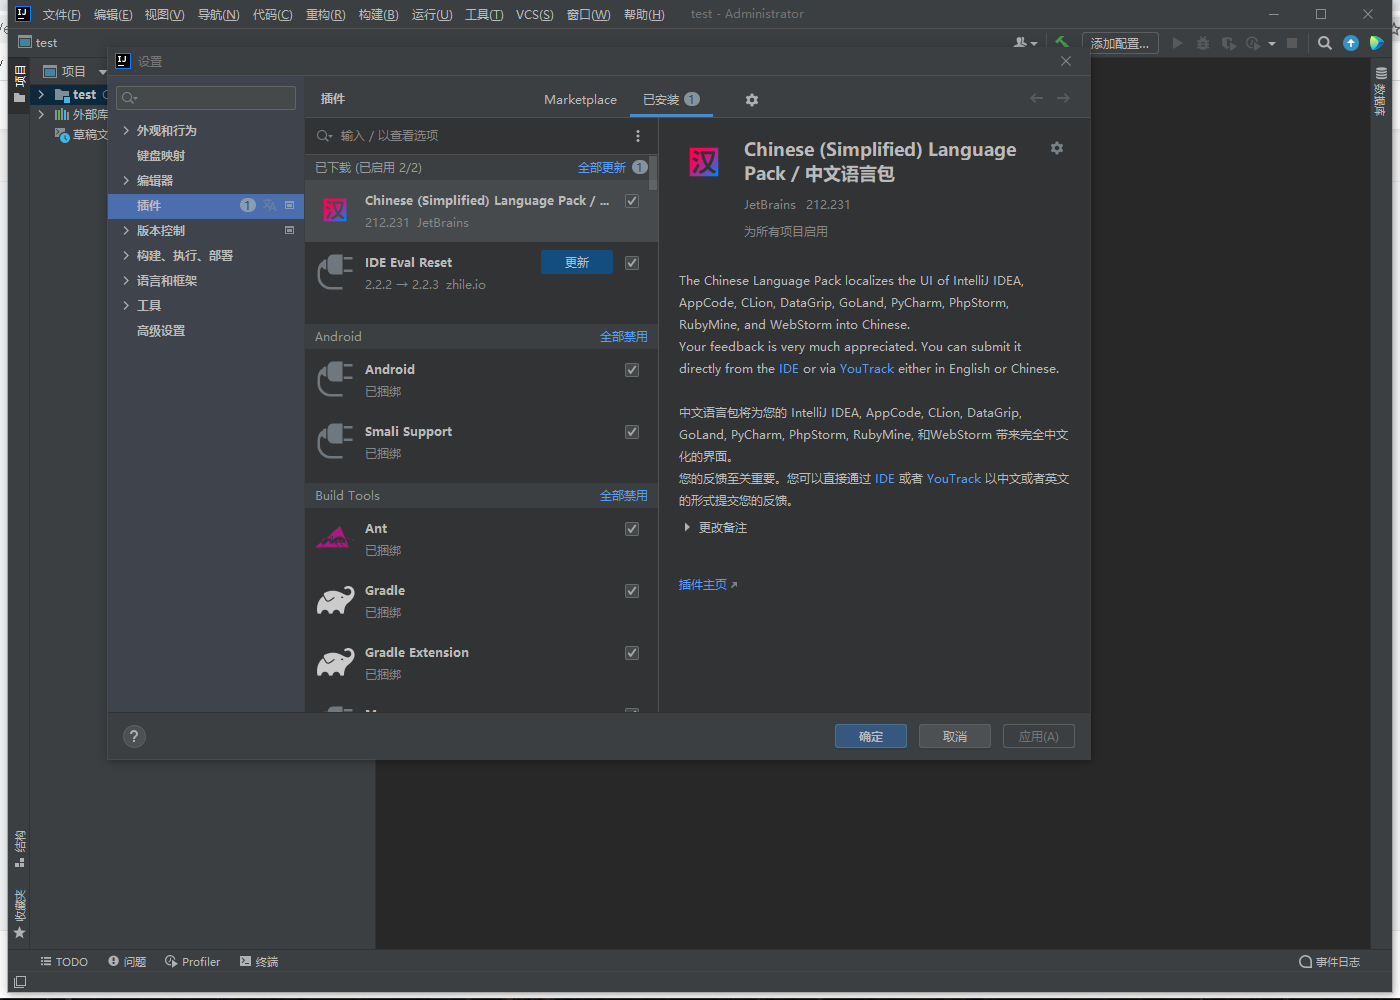Open the 视图(V) menu
1400x1000 pixels.
(x=164, y=14)
